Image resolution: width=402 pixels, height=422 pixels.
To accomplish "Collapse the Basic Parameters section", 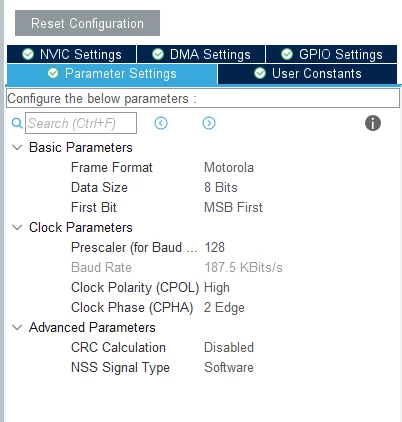I will coord(17,147).
